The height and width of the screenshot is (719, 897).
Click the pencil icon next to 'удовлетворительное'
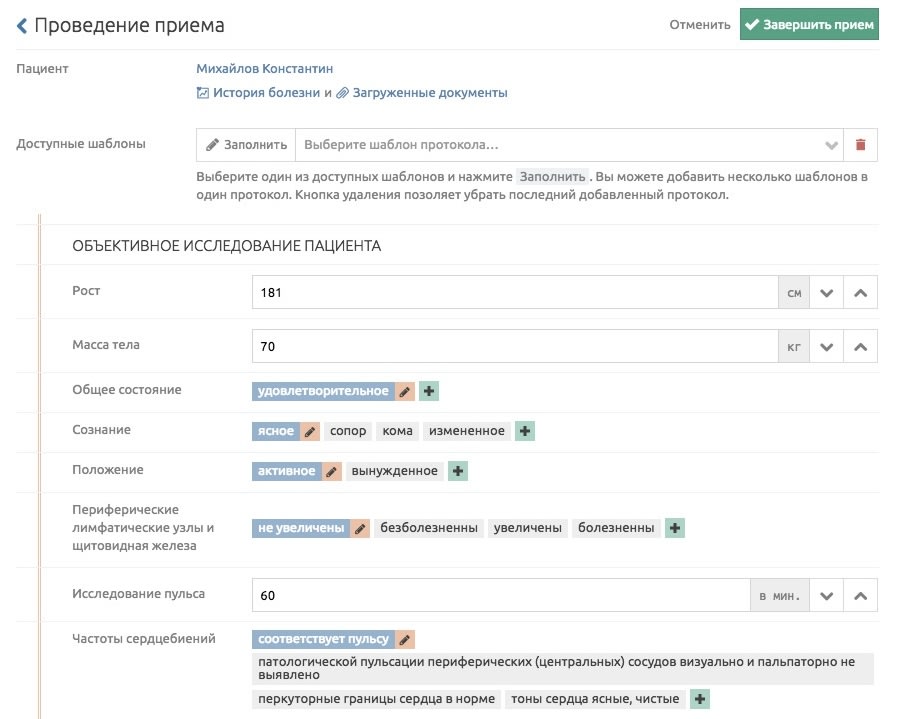click(x=404, y=391)
